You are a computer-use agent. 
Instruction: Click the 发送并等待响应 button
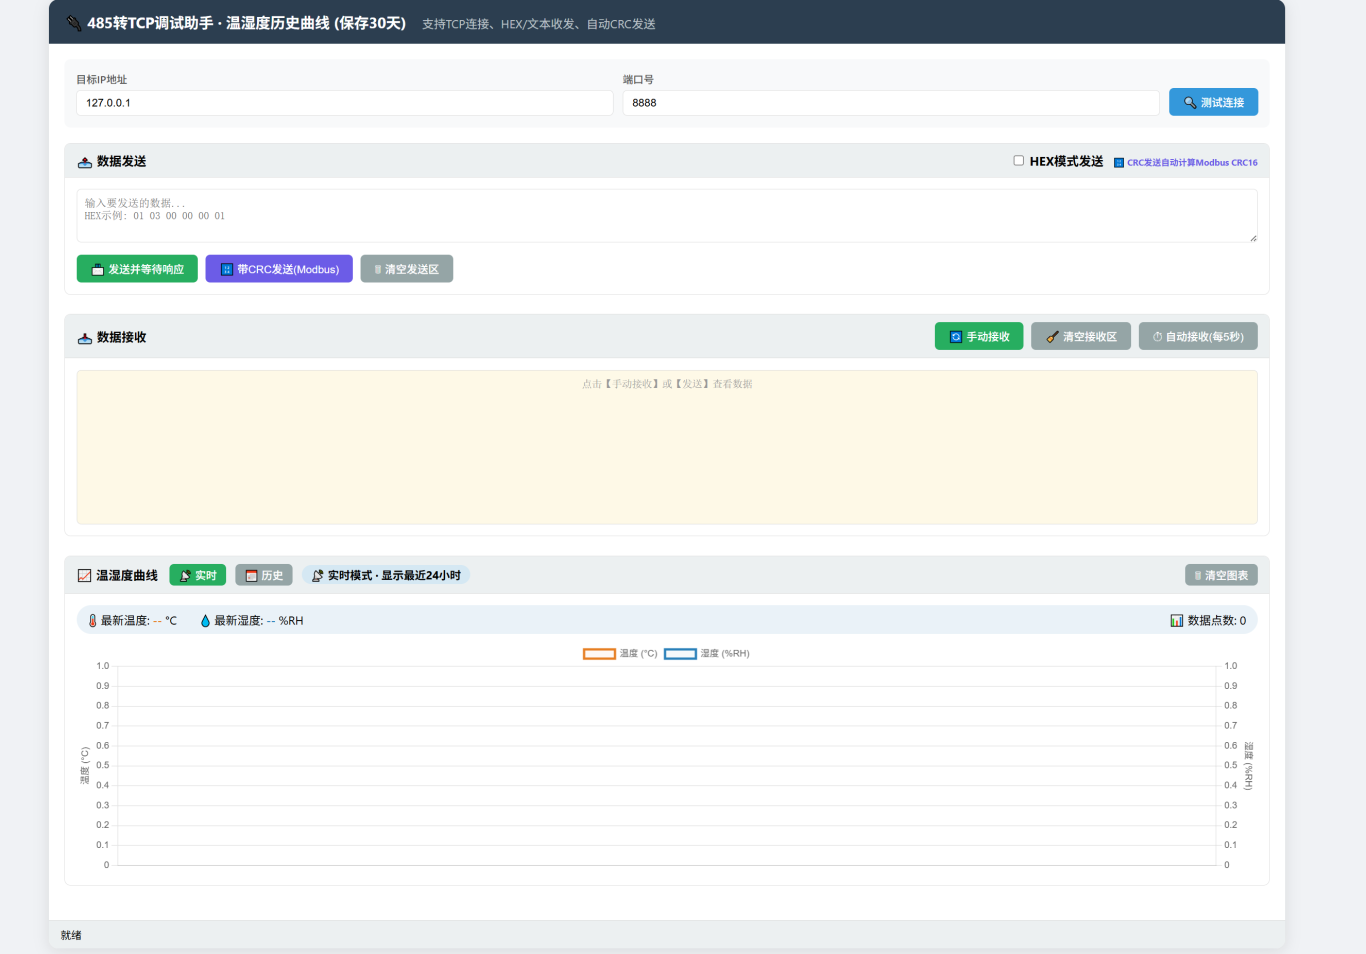point(137,269)
